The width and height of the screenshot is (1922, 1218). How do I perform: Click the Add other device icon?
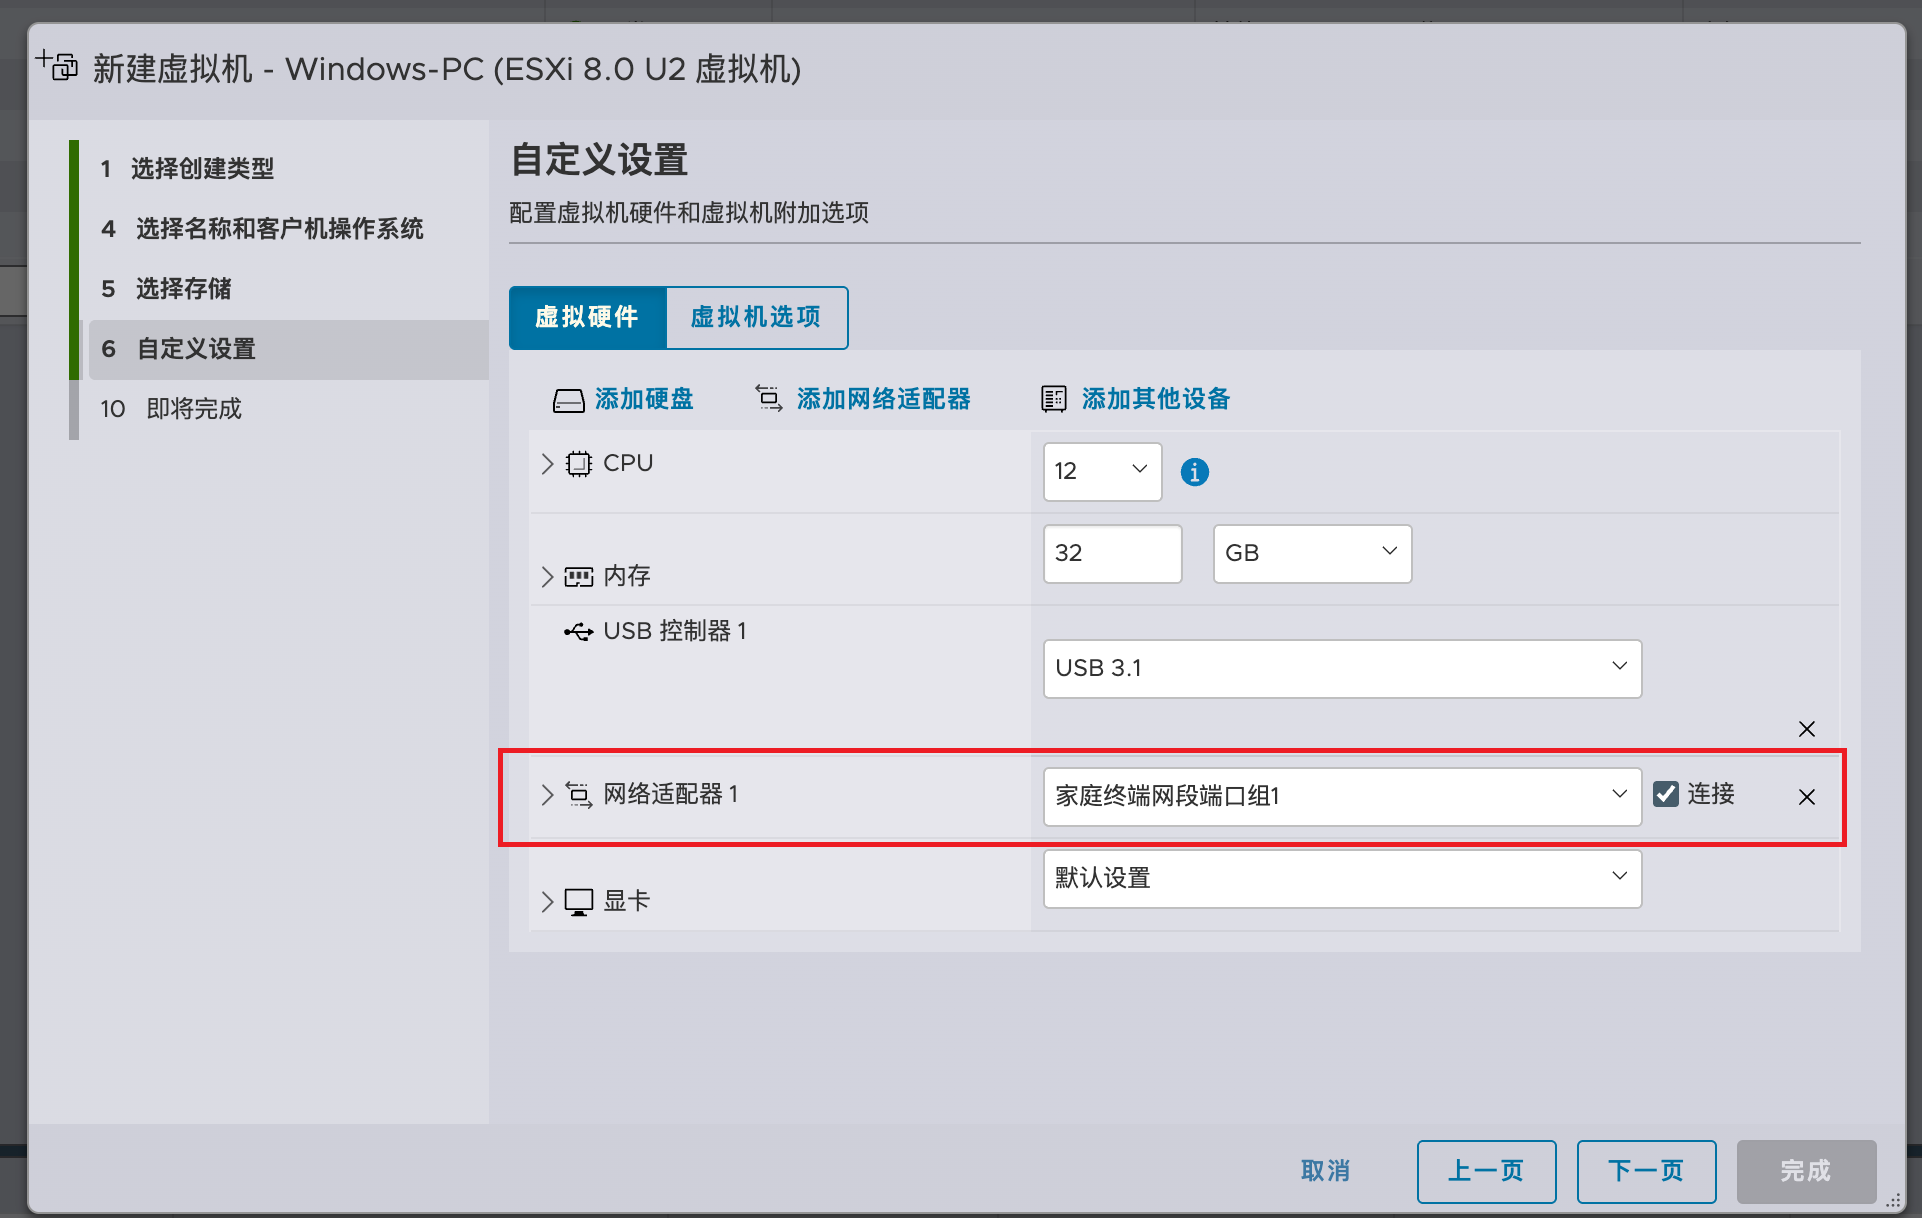tap(1053, 399)
